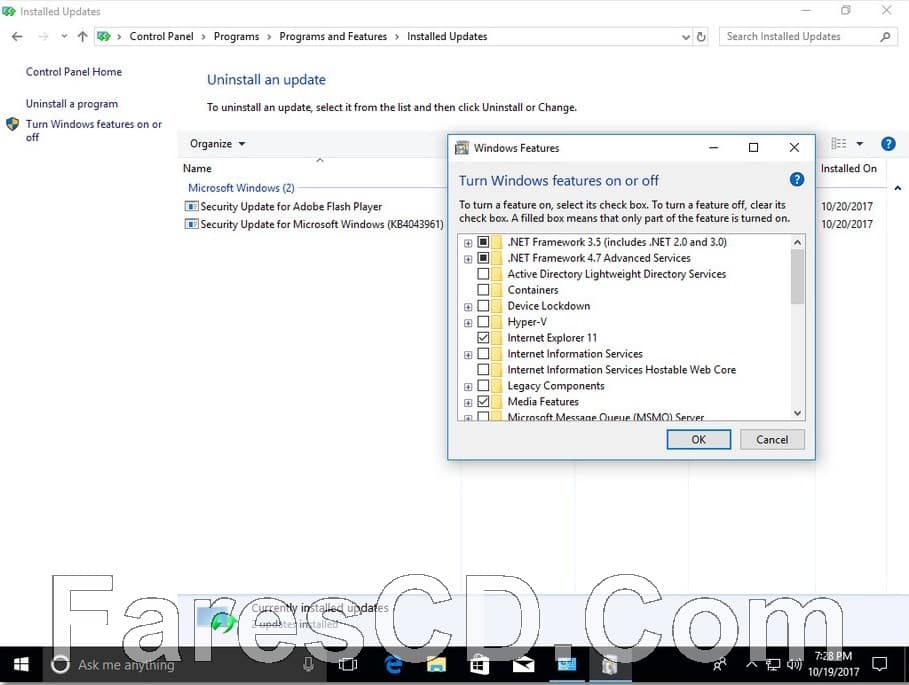Open network status tray icon
The width and height of the screenshot is (909, 685).
(773, 665)
